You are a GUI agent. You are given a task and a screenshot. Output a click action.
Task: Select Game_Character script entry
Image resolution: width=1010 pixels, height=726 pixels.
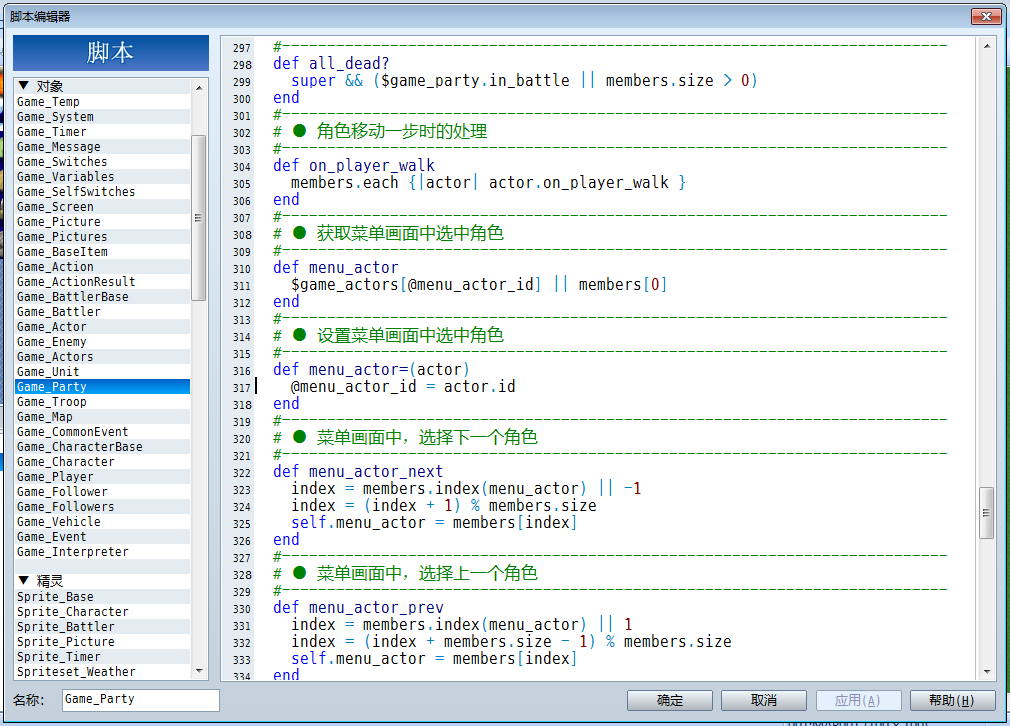coord(102,462)
